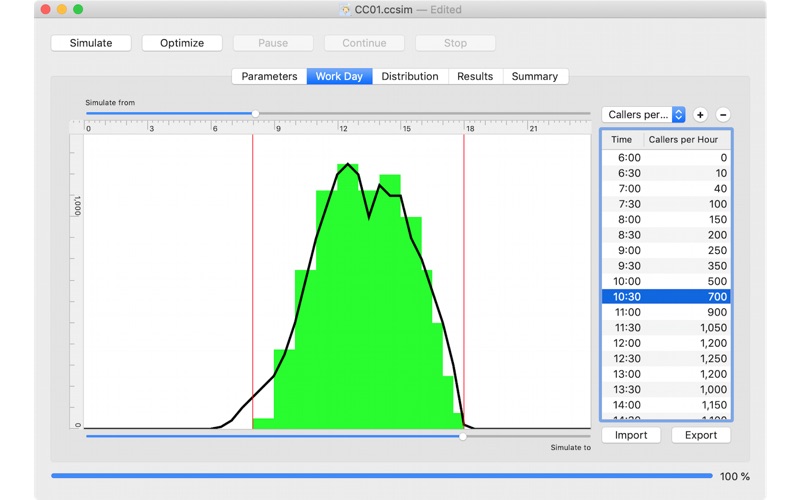Click the Simulate to slider handle
Viewport: 800px width, 500px height.
(x=463, y=436)
